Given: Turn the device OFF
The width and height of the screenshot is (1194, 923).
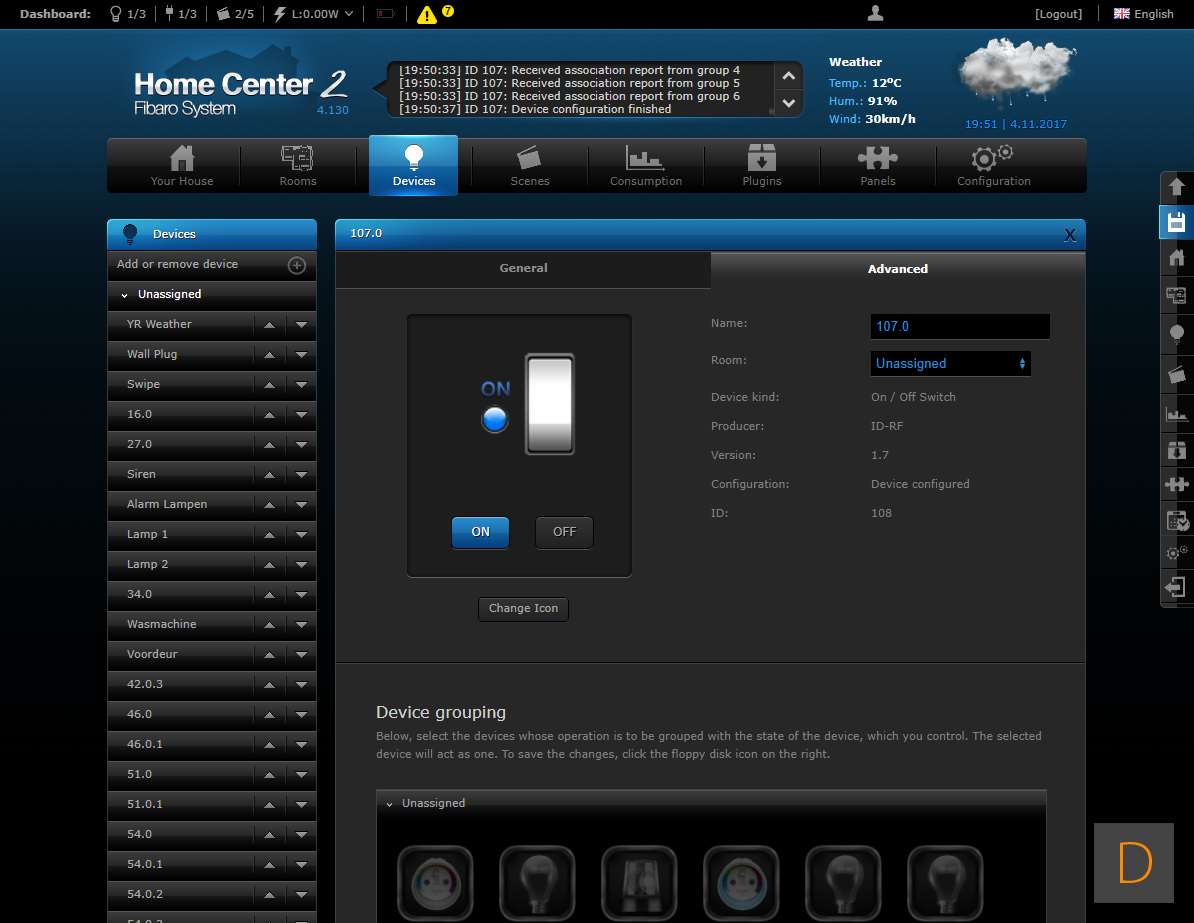Looking at the screenshot, I should 564,532.
